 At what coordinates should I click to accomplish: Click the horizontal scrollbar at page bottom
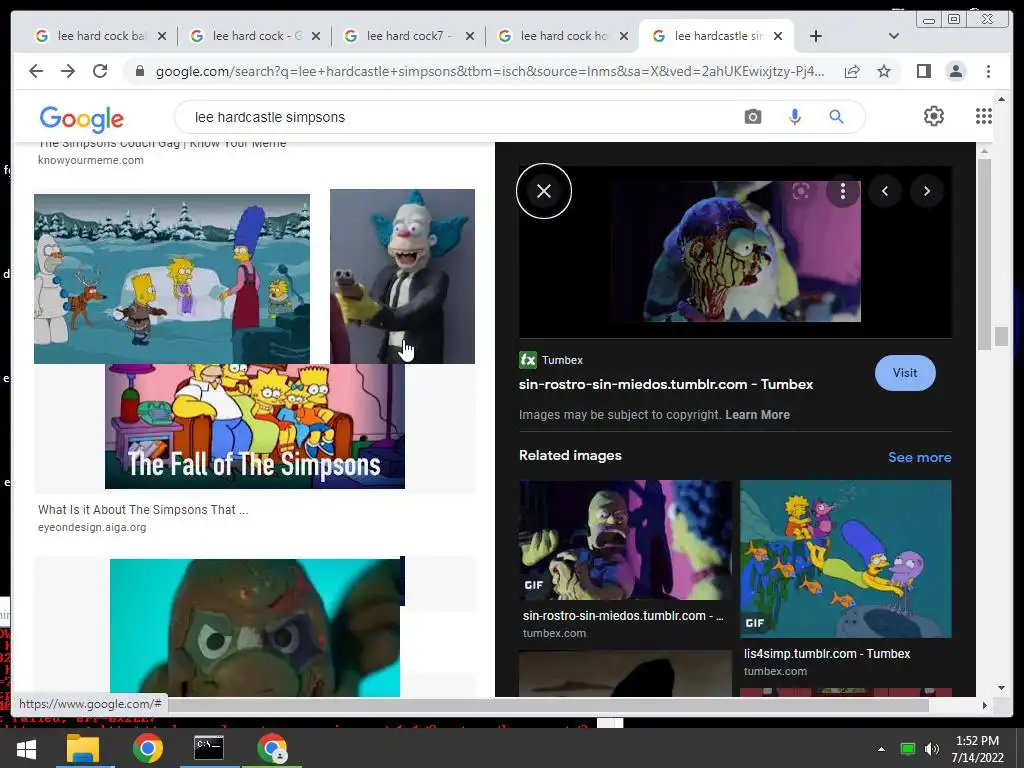(x=548, y=705)
